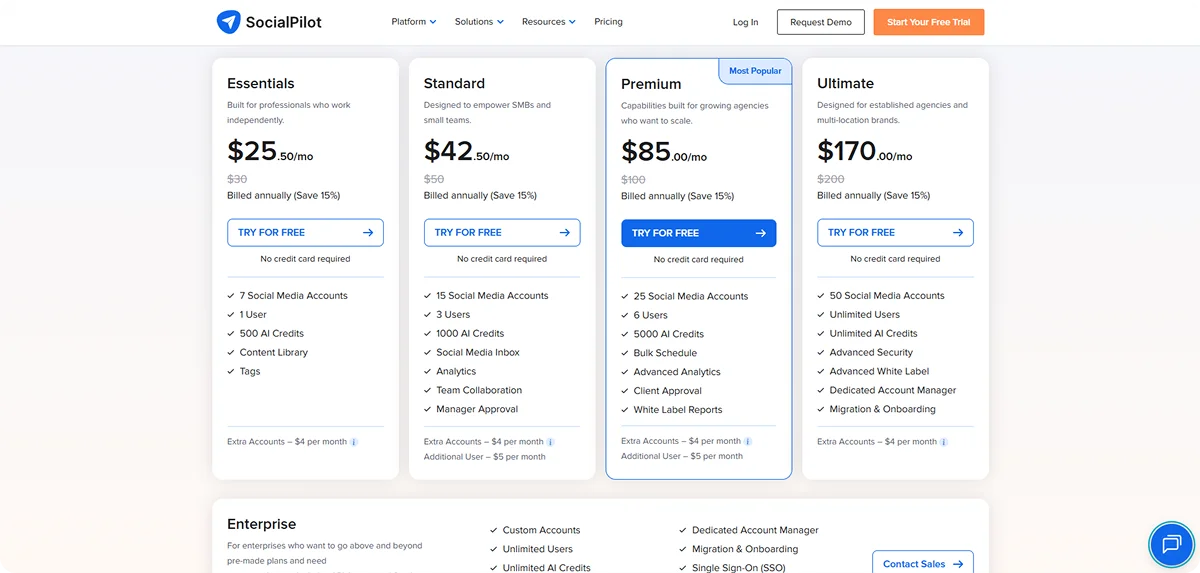Image resolution: width=1200 pixels, height=573 pixels.
Task: Click Try For Free on Standard plan
Action: 502,232
